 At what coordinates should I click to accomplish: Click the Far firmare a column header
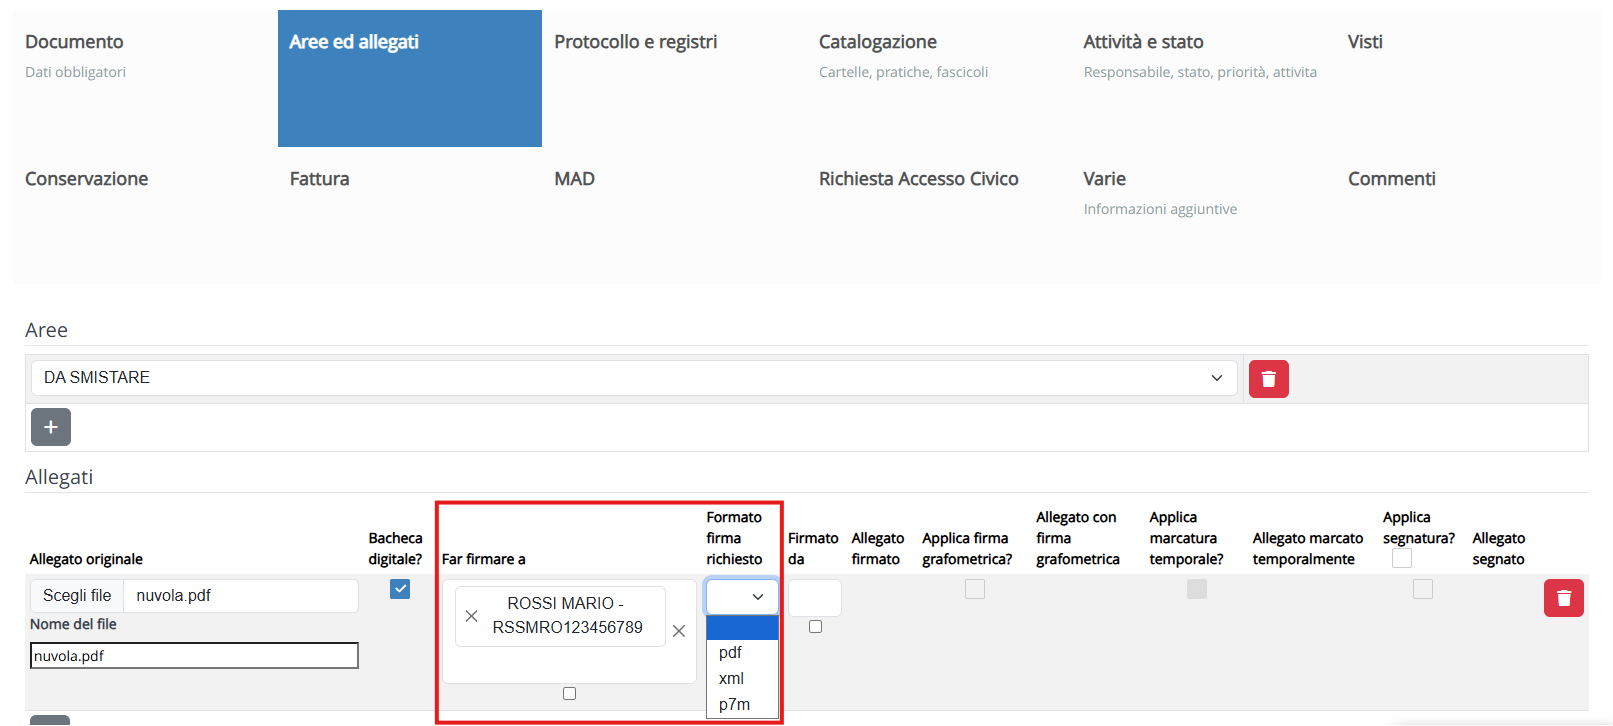(x=484, y=559)
